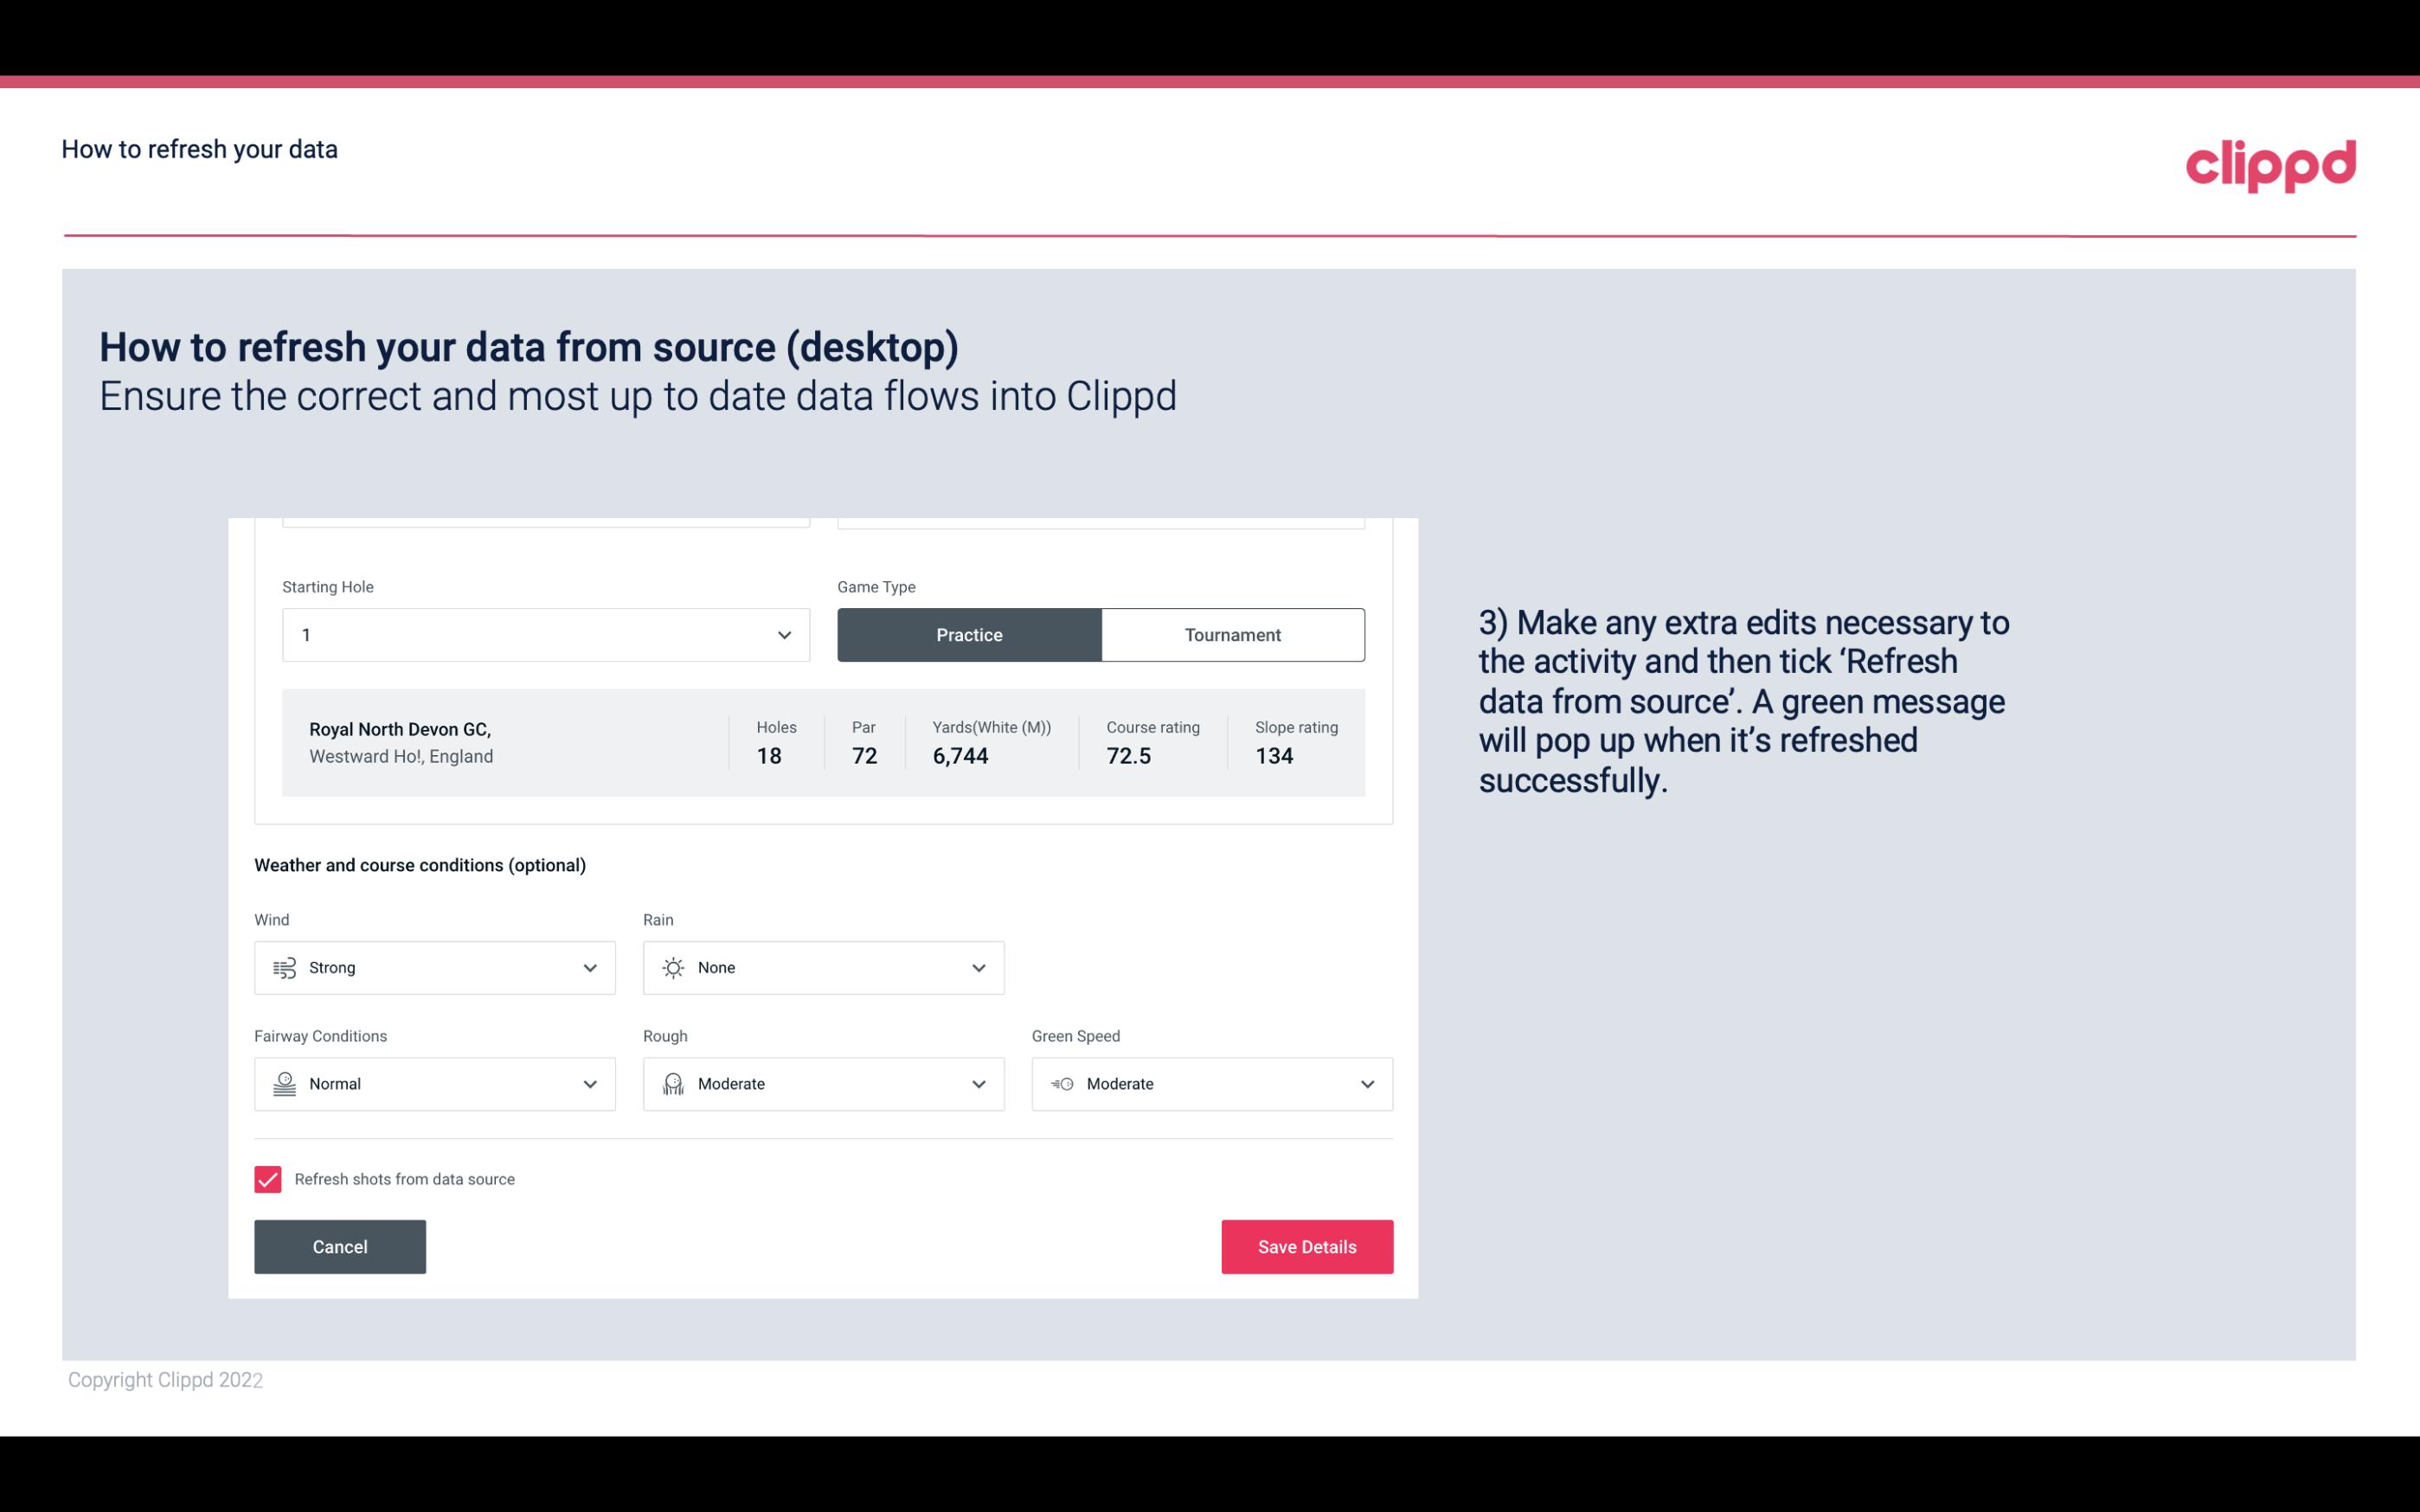This screenshot has width=2420, height=1512.
Task: Select the Practice game type toggle
Action: (x=969, y=634)
